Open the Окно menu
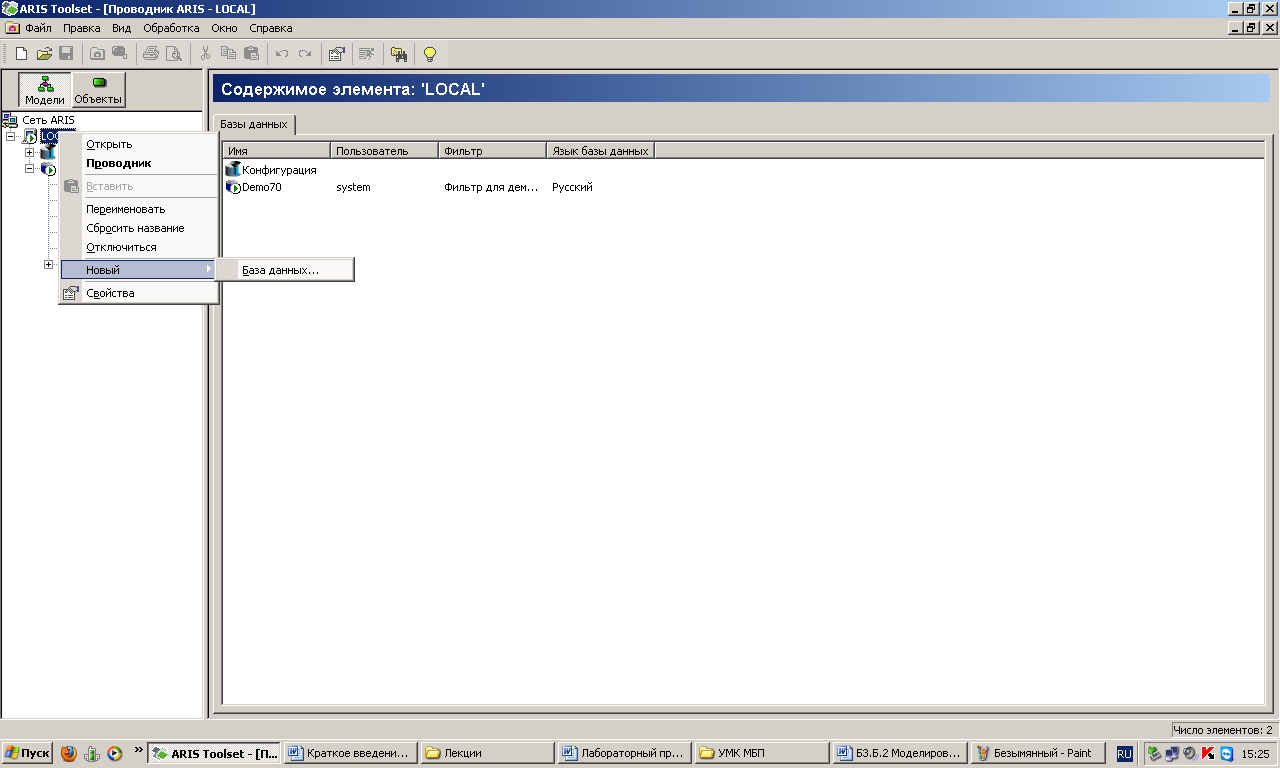 (225, 28)
